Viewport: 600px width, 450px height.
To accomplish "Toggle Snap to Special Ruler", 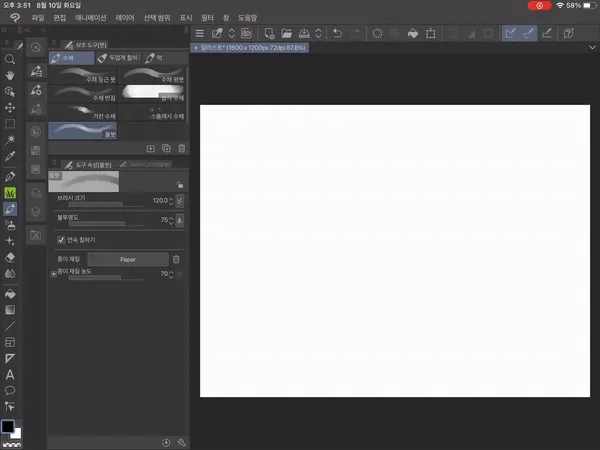I will [528, 33].
